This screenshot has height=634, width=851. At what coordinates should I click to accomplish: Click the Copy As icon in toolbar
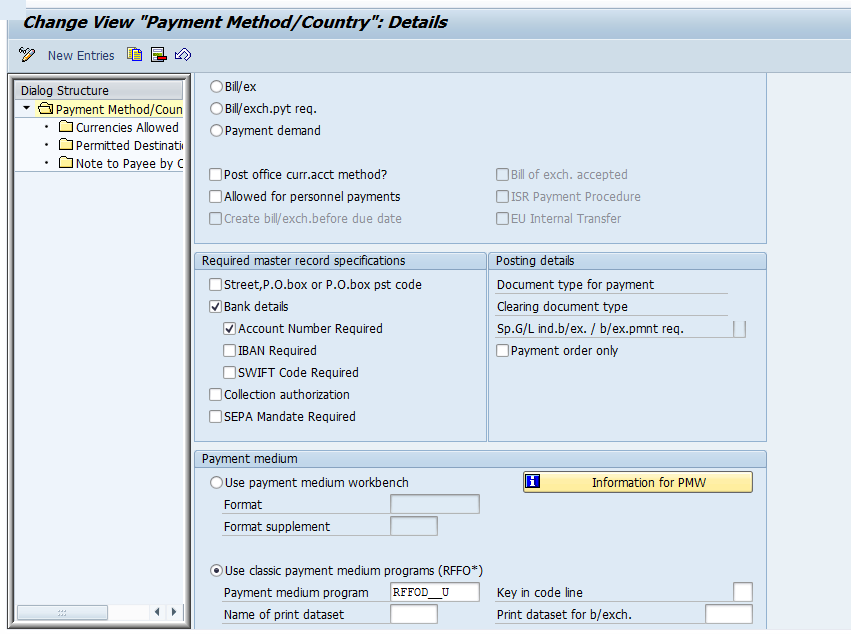click(x=135, y=54)
